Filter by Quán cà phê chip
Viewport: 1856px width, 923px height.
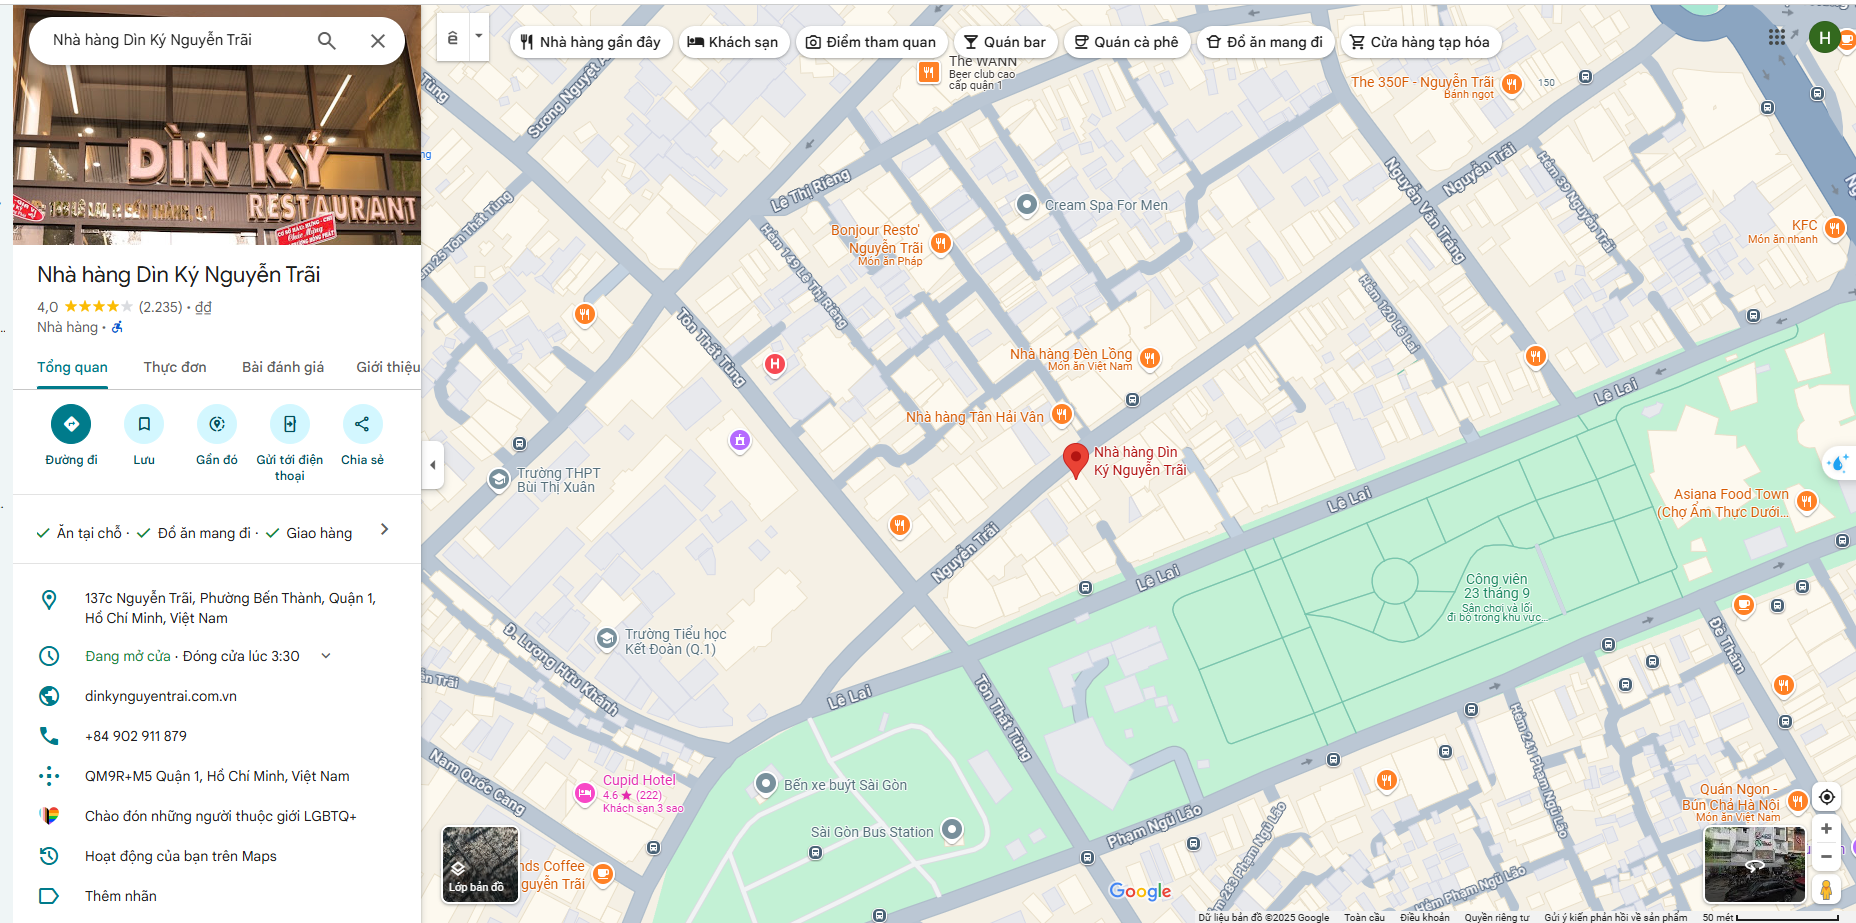(x=1126, y=42)
